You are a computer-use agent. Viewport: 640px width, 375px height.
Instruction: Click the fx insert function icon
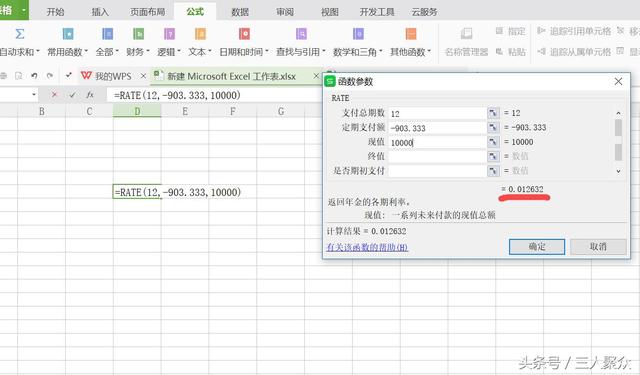(x=90, y=95)
